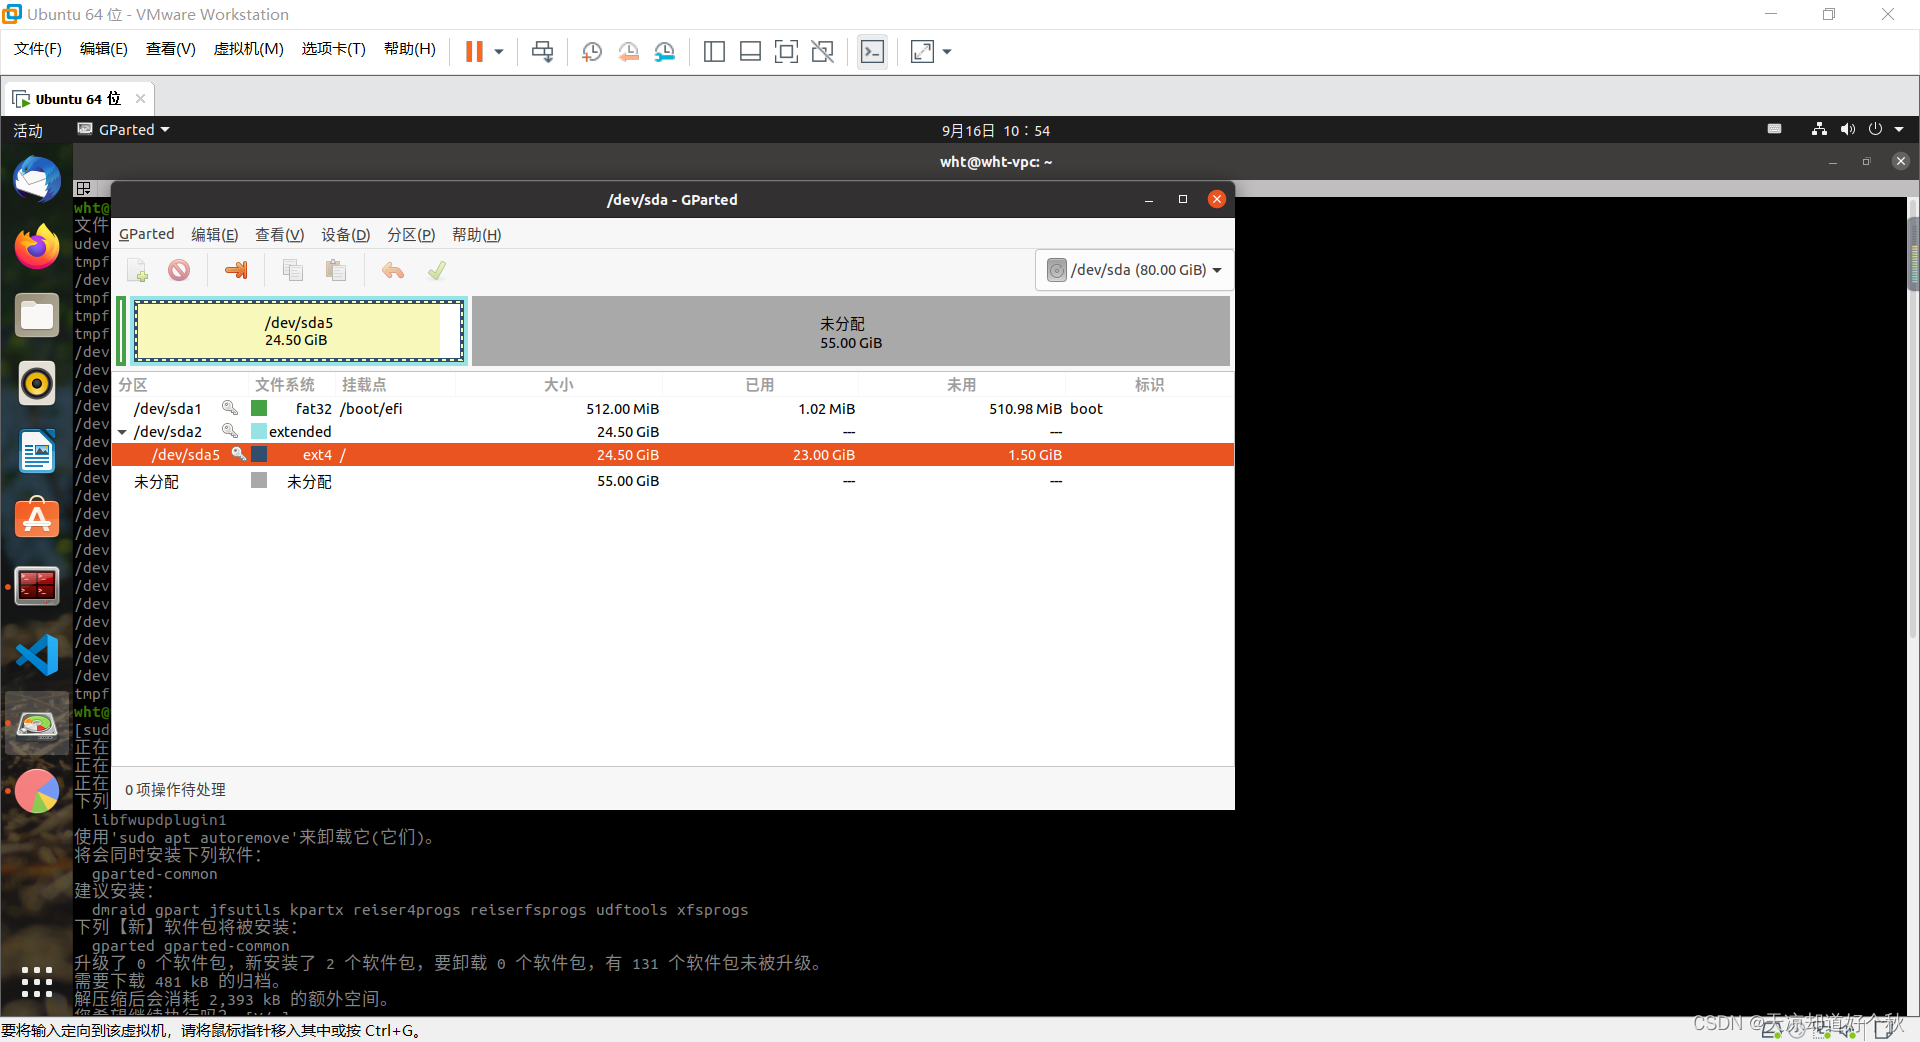Open VMware 选项卡(T) menu
The width and height of the screenshot is (1920, 1042).
click(x=334, y=49)
